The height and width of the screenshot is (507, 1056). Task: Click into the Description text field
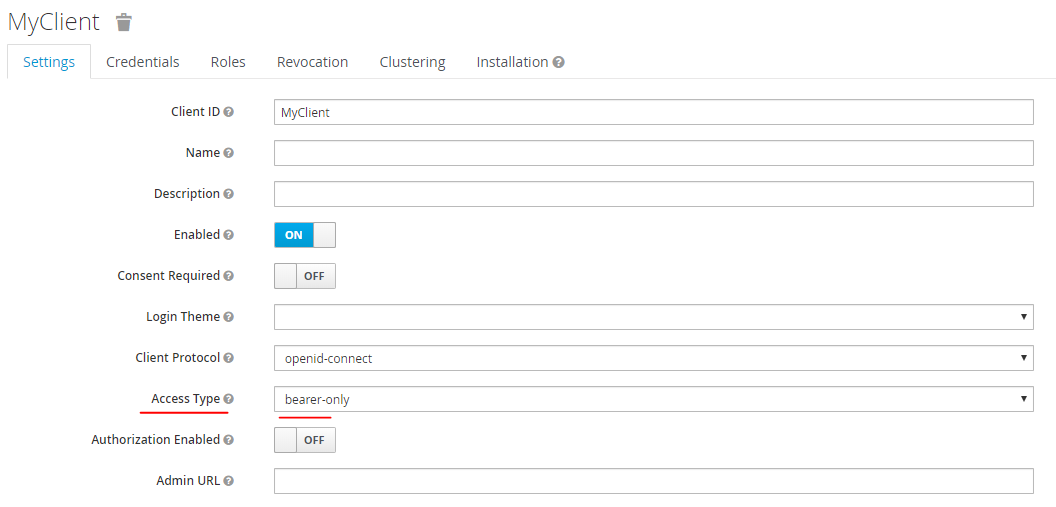point(653,194)
